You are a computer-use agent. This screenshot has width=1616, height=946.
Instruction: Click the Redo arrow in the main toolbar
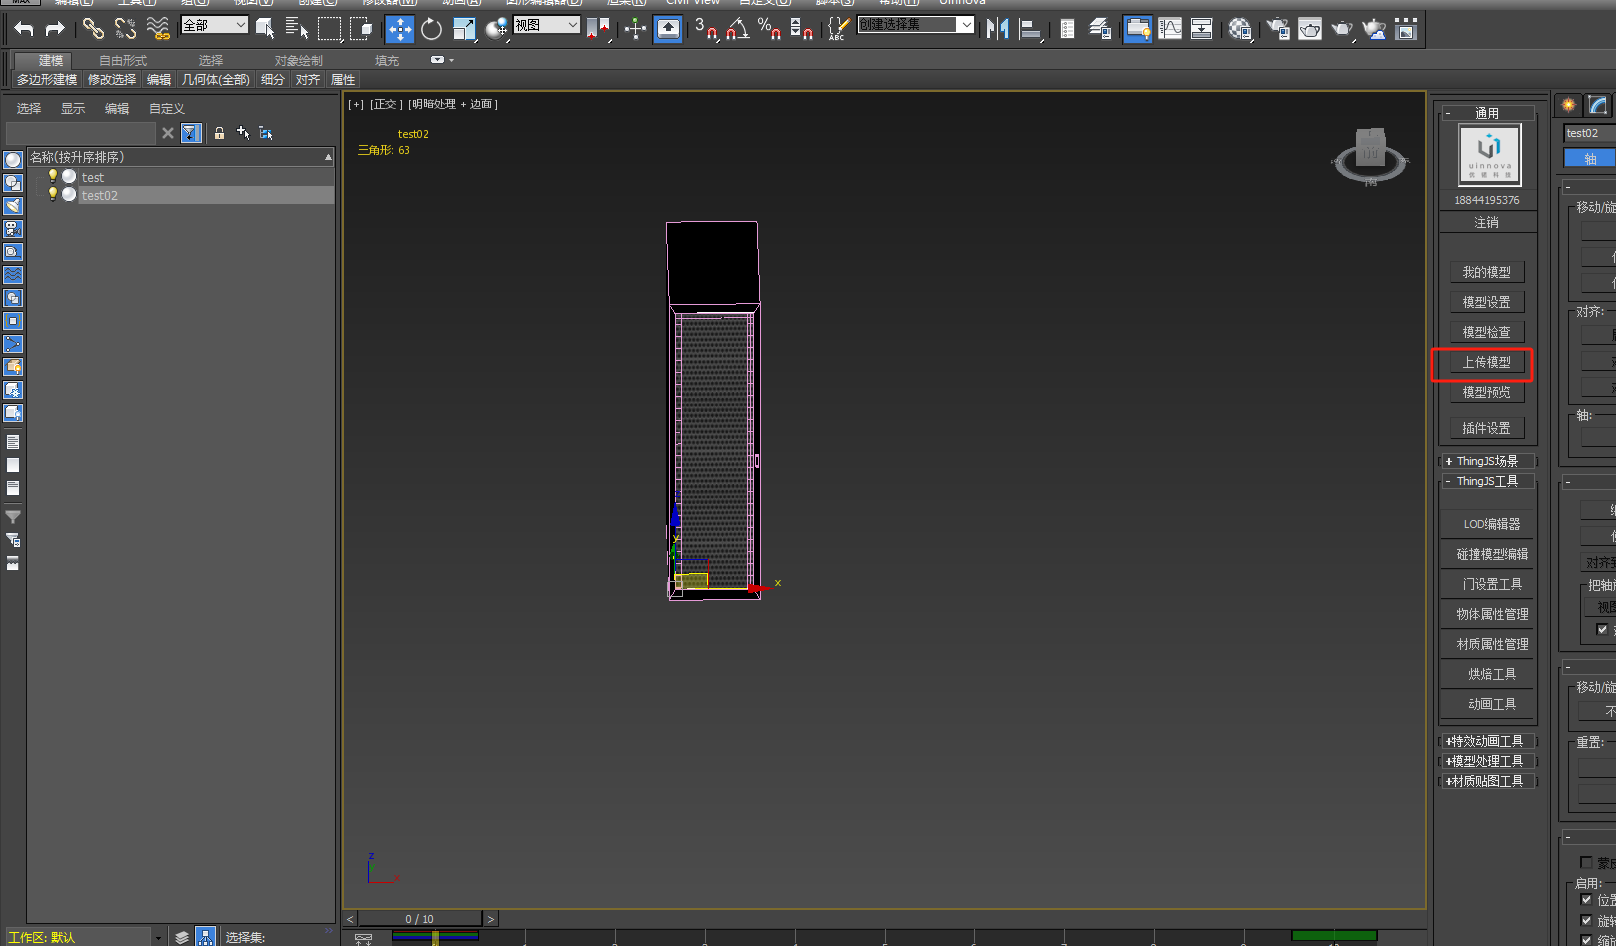pos(55,29)
